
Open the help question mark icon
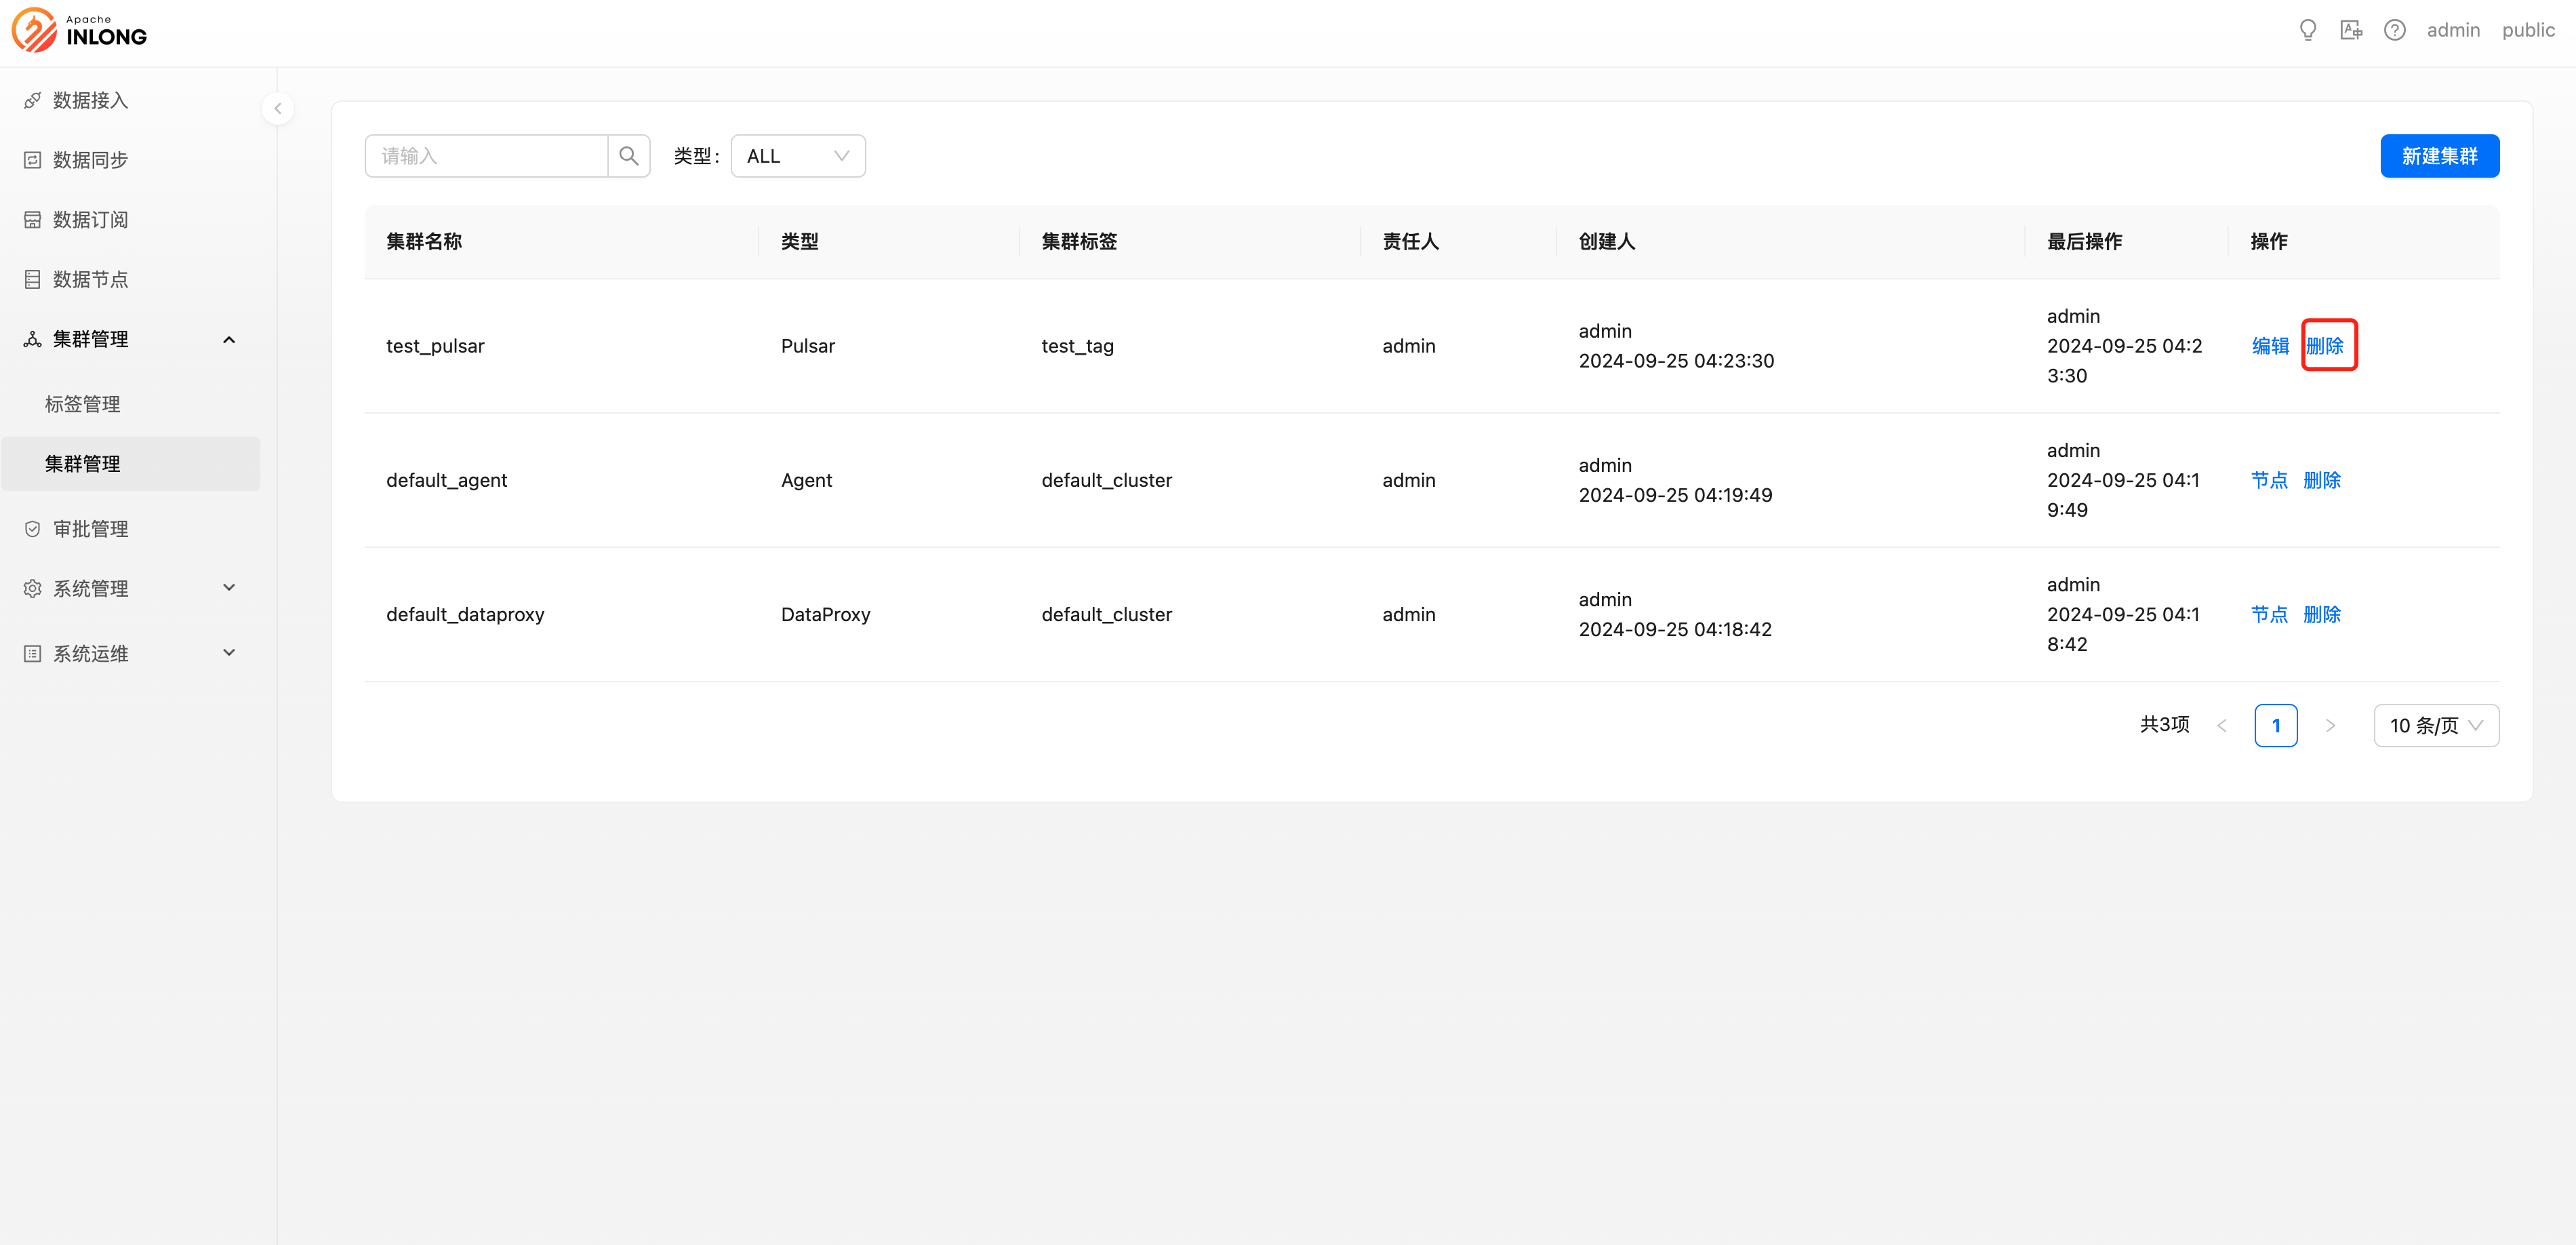[2394, 30]
